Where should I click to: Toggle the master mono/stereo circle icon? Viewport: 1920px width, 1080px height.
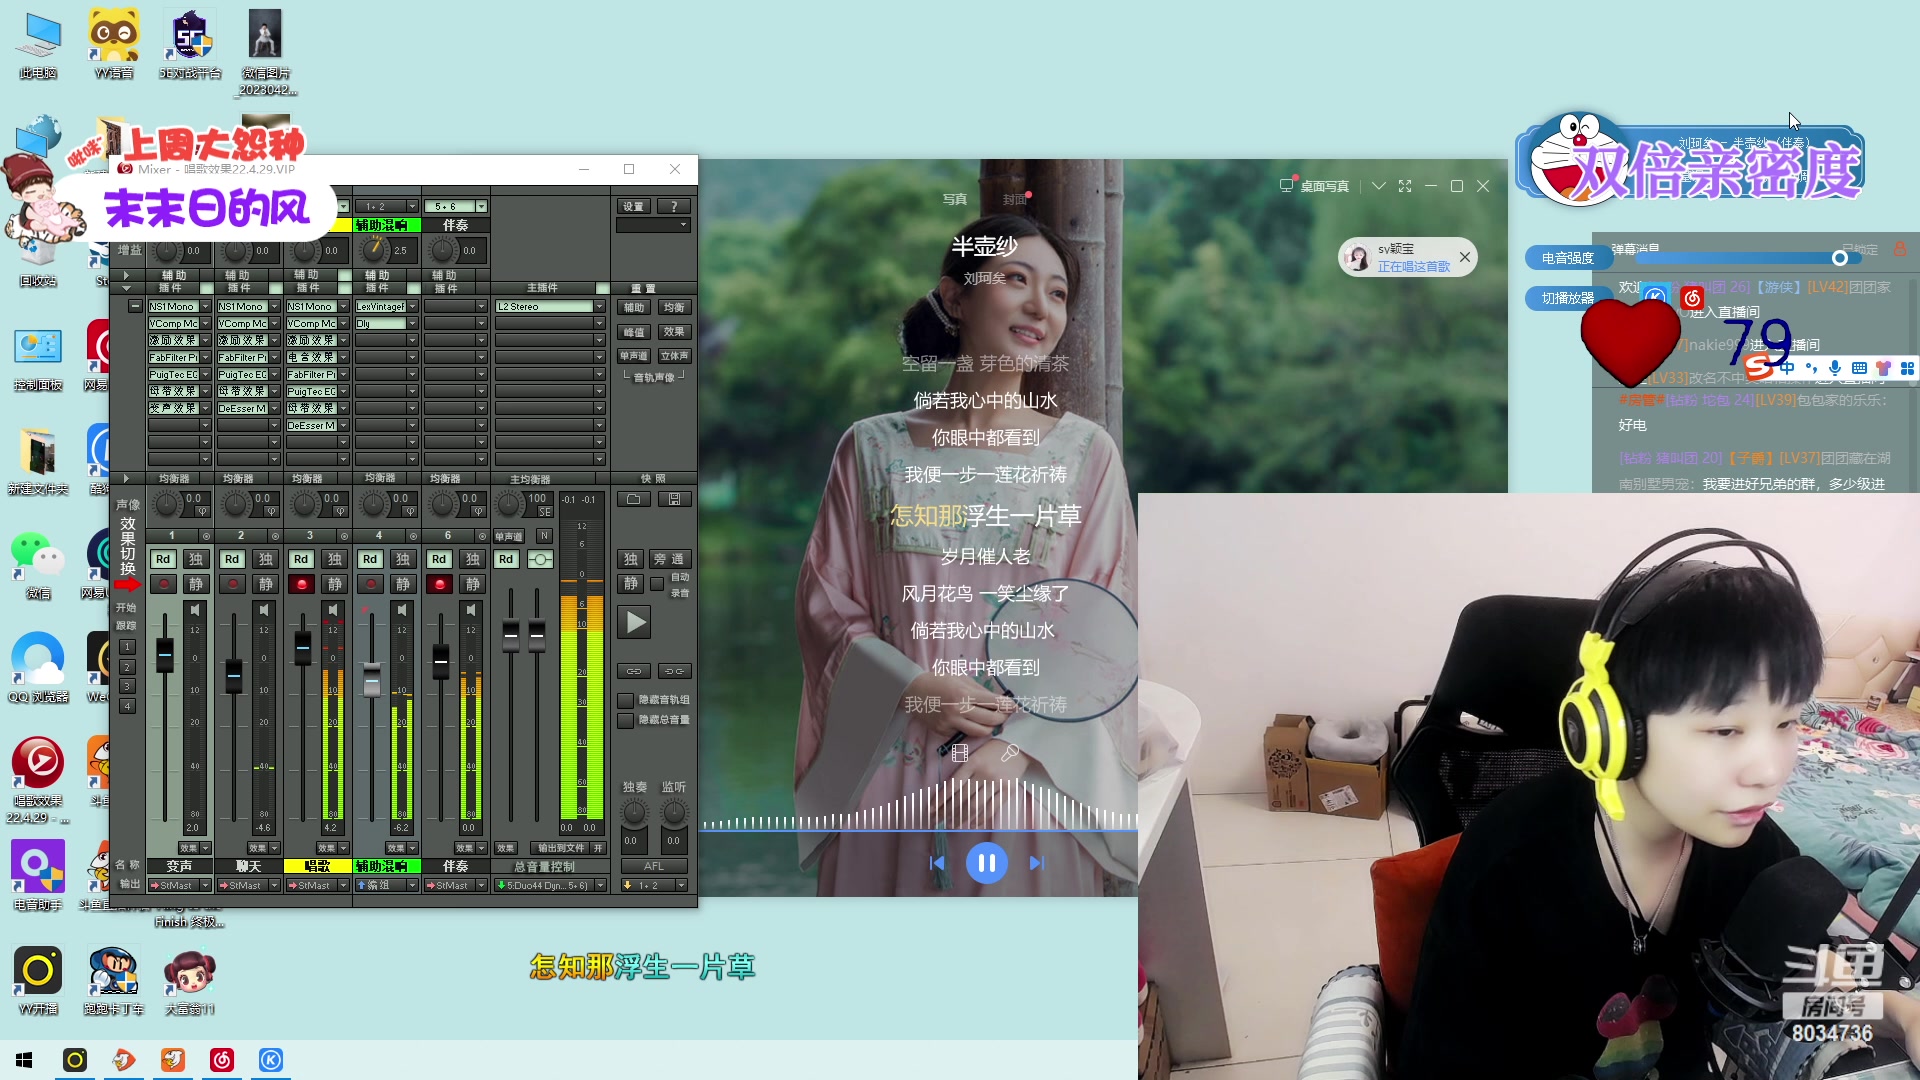point(540,559)
